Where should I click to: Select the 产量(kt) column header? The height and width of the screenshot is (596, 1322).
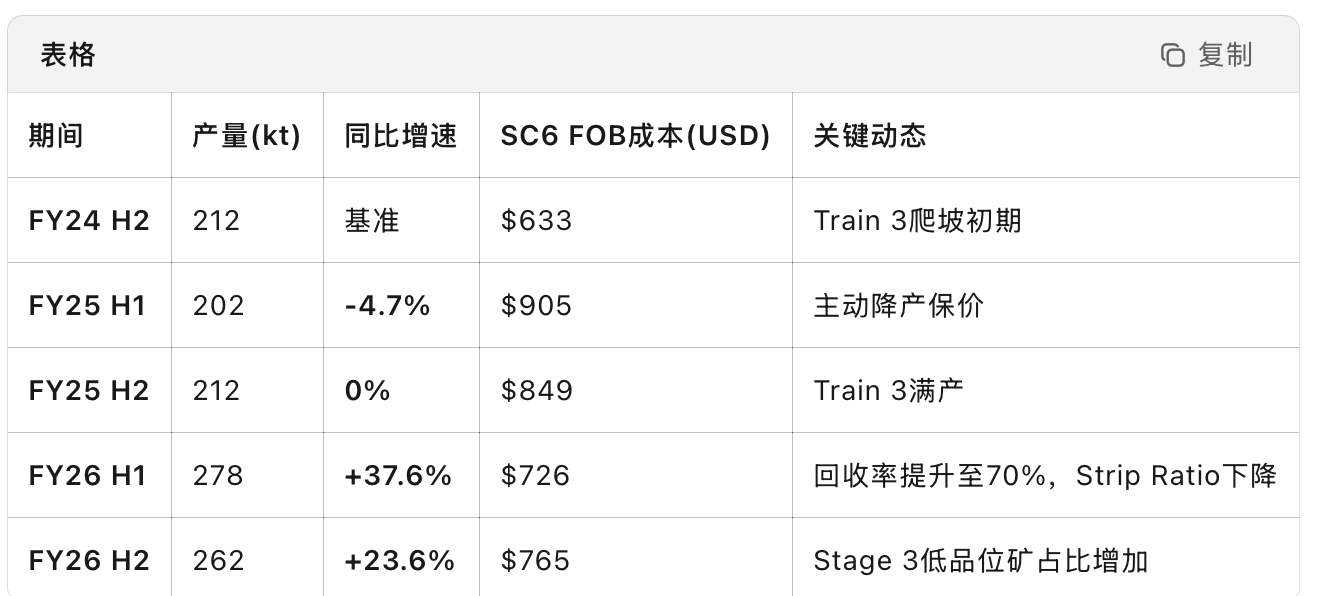246,135
